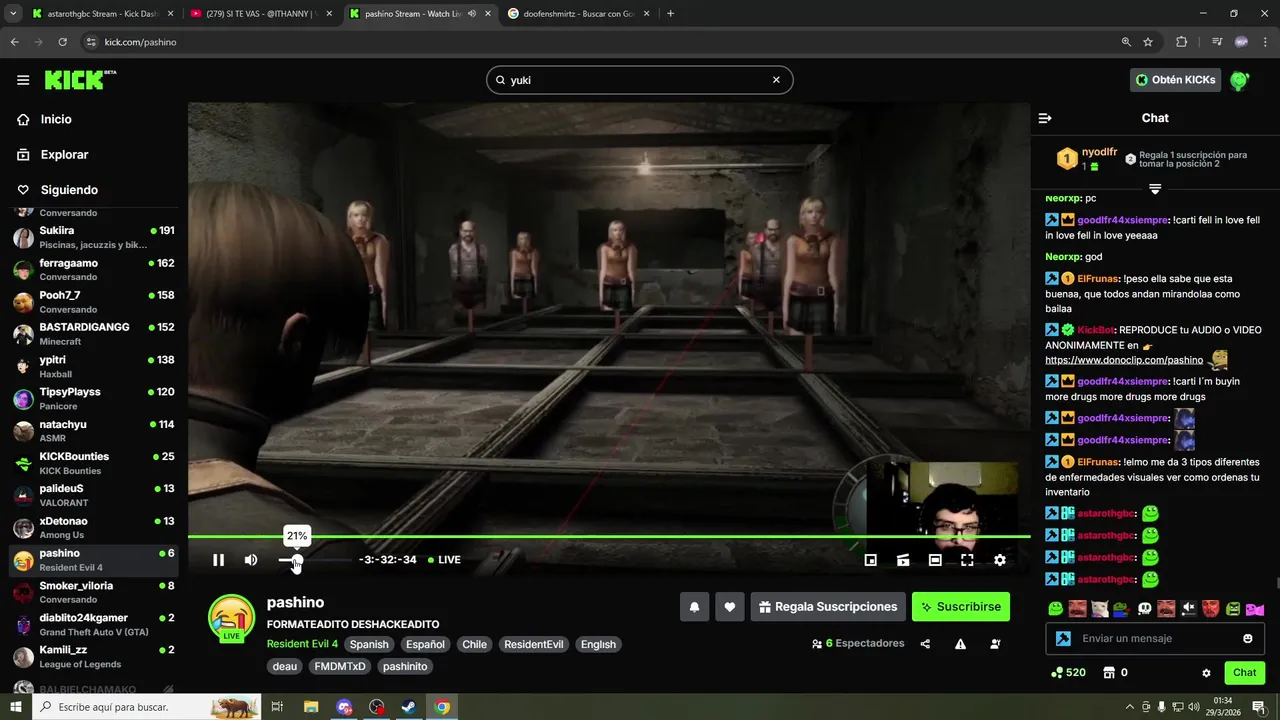1280x720 pixels.
Task: Open the Resident Evil 4 category link
Action: click(x=302, y=644)
